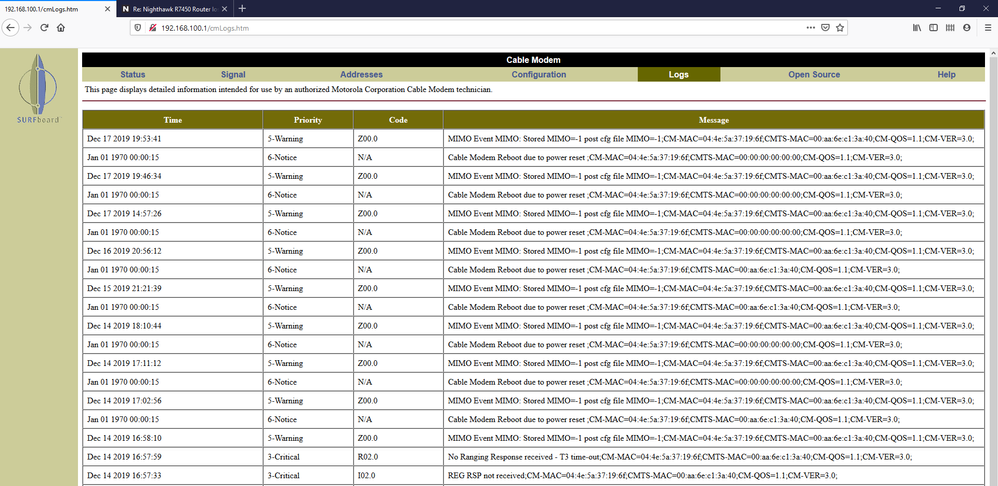Show sidebars using the sidebar icon
The height and width of the screenshot is (486, 998).
935,28
